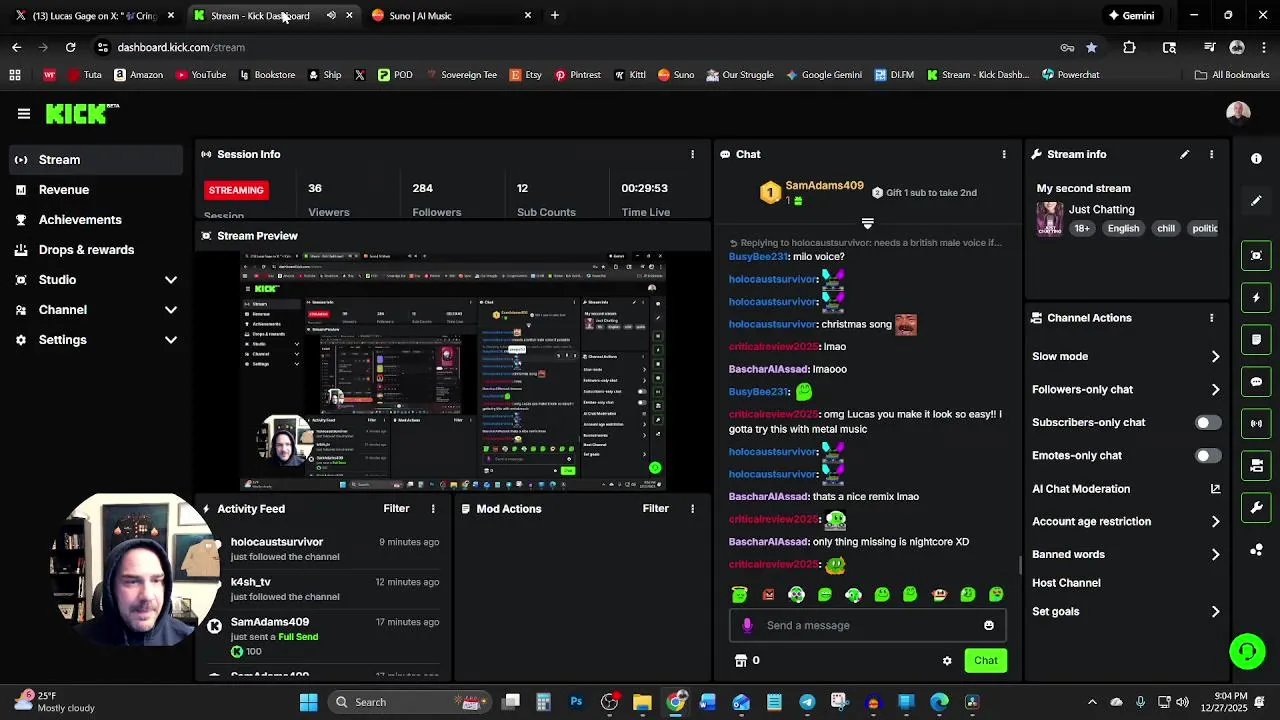Image resolution: width=1280 pixels, height=720 pixels.
Task: Open Windows Start menu
Action: pyautogui.click(x=308, y=702)
